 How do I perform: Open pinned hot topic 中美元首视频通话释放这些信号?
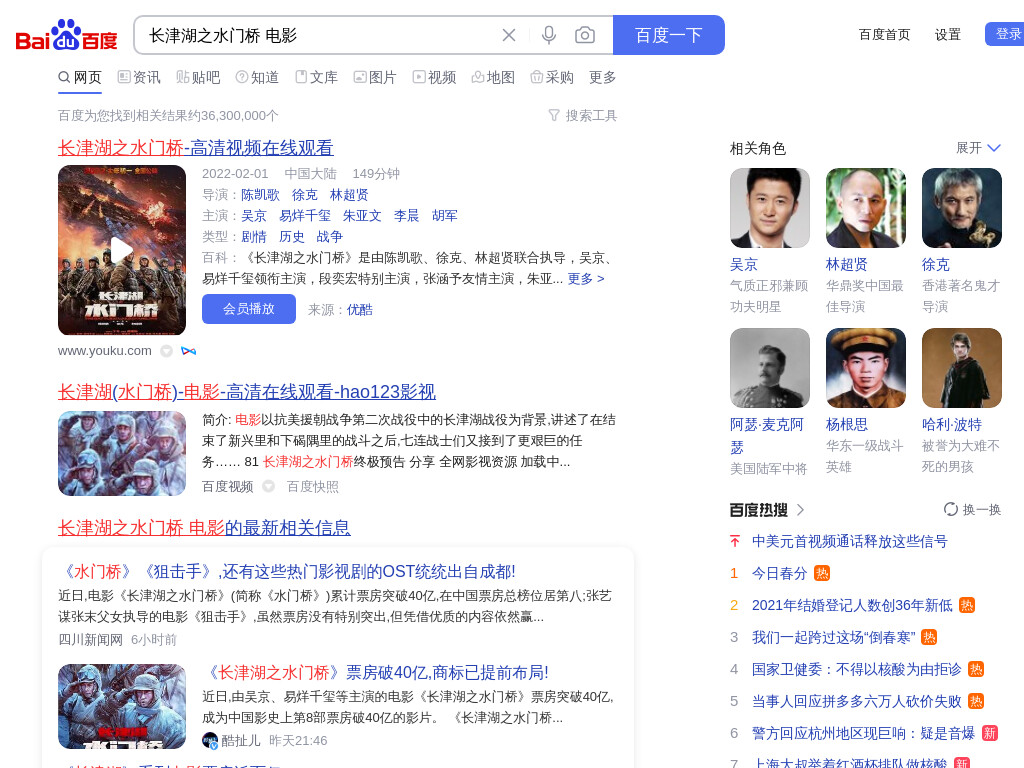850,541
